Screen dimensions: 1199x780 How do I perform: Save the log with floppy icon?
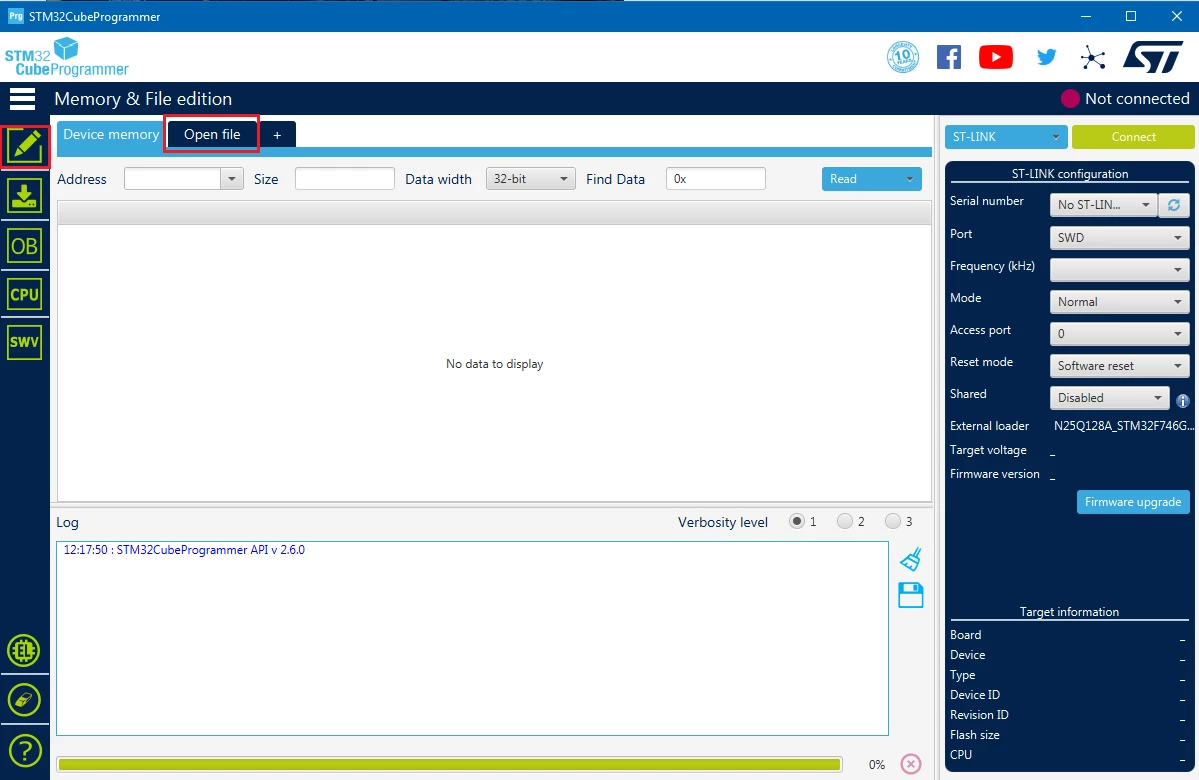pyautogui.click(x=911, y=595)
